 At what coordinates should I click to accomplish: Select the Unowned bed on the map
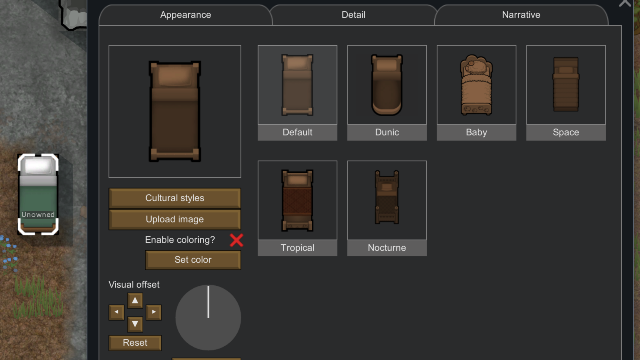tap(38, 194)
